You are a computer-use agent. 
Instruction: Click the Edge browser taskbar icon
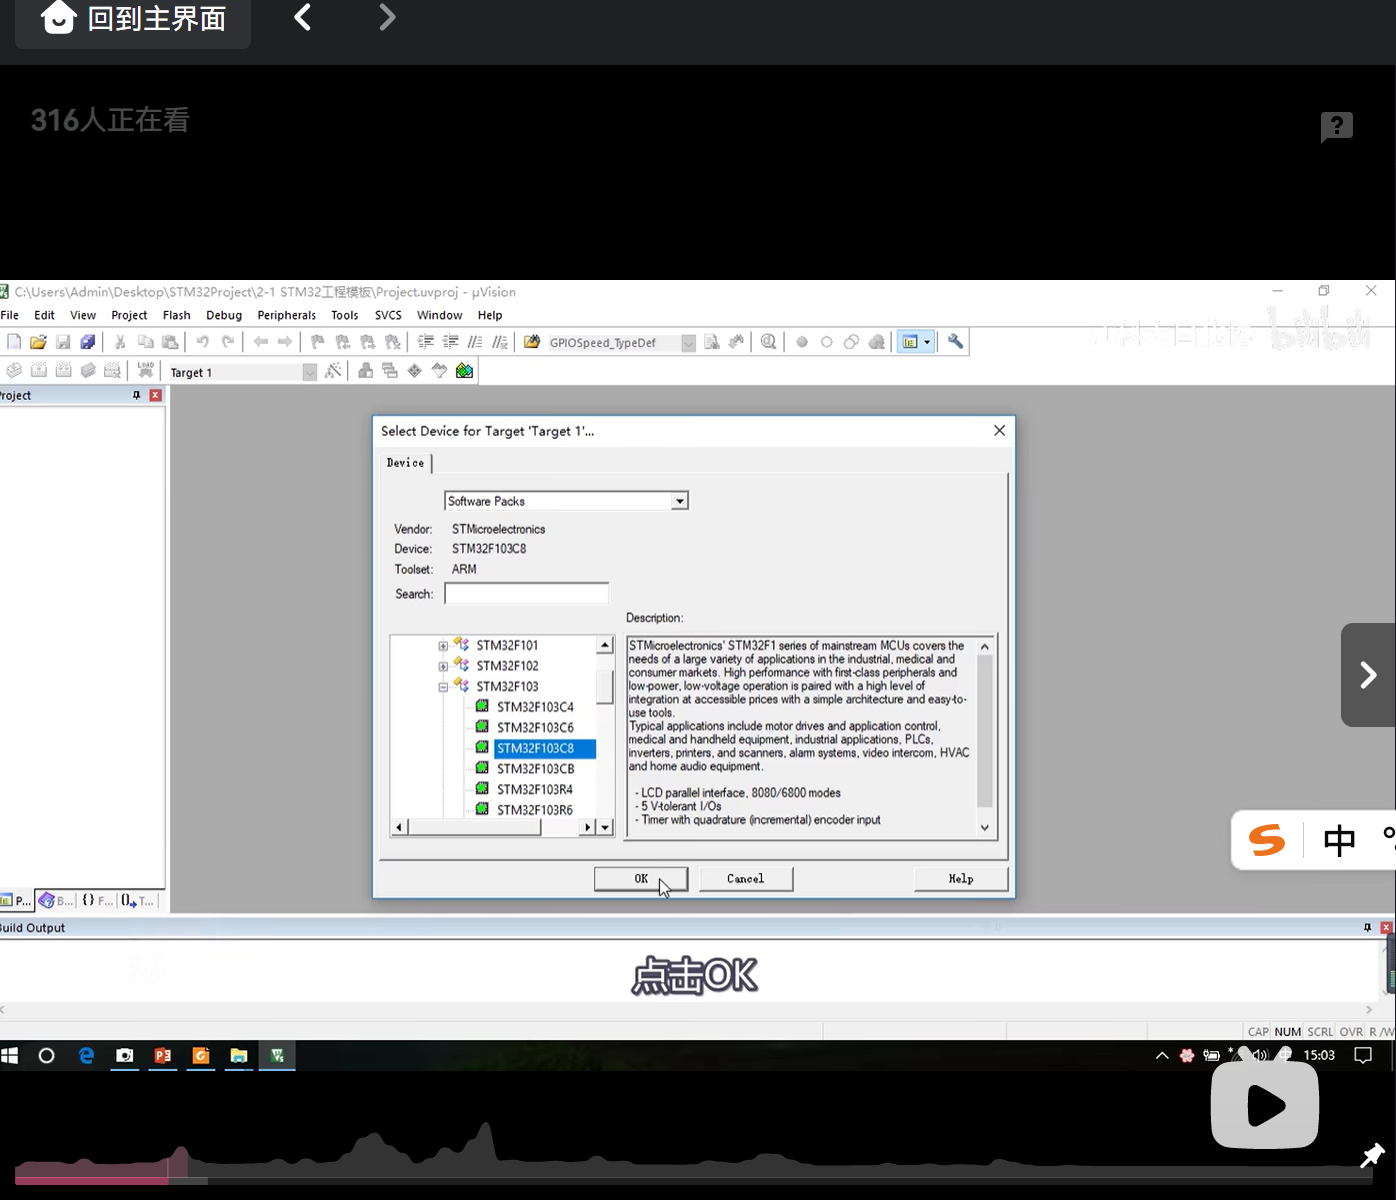pyautogui.click(x=86, y=1055)
